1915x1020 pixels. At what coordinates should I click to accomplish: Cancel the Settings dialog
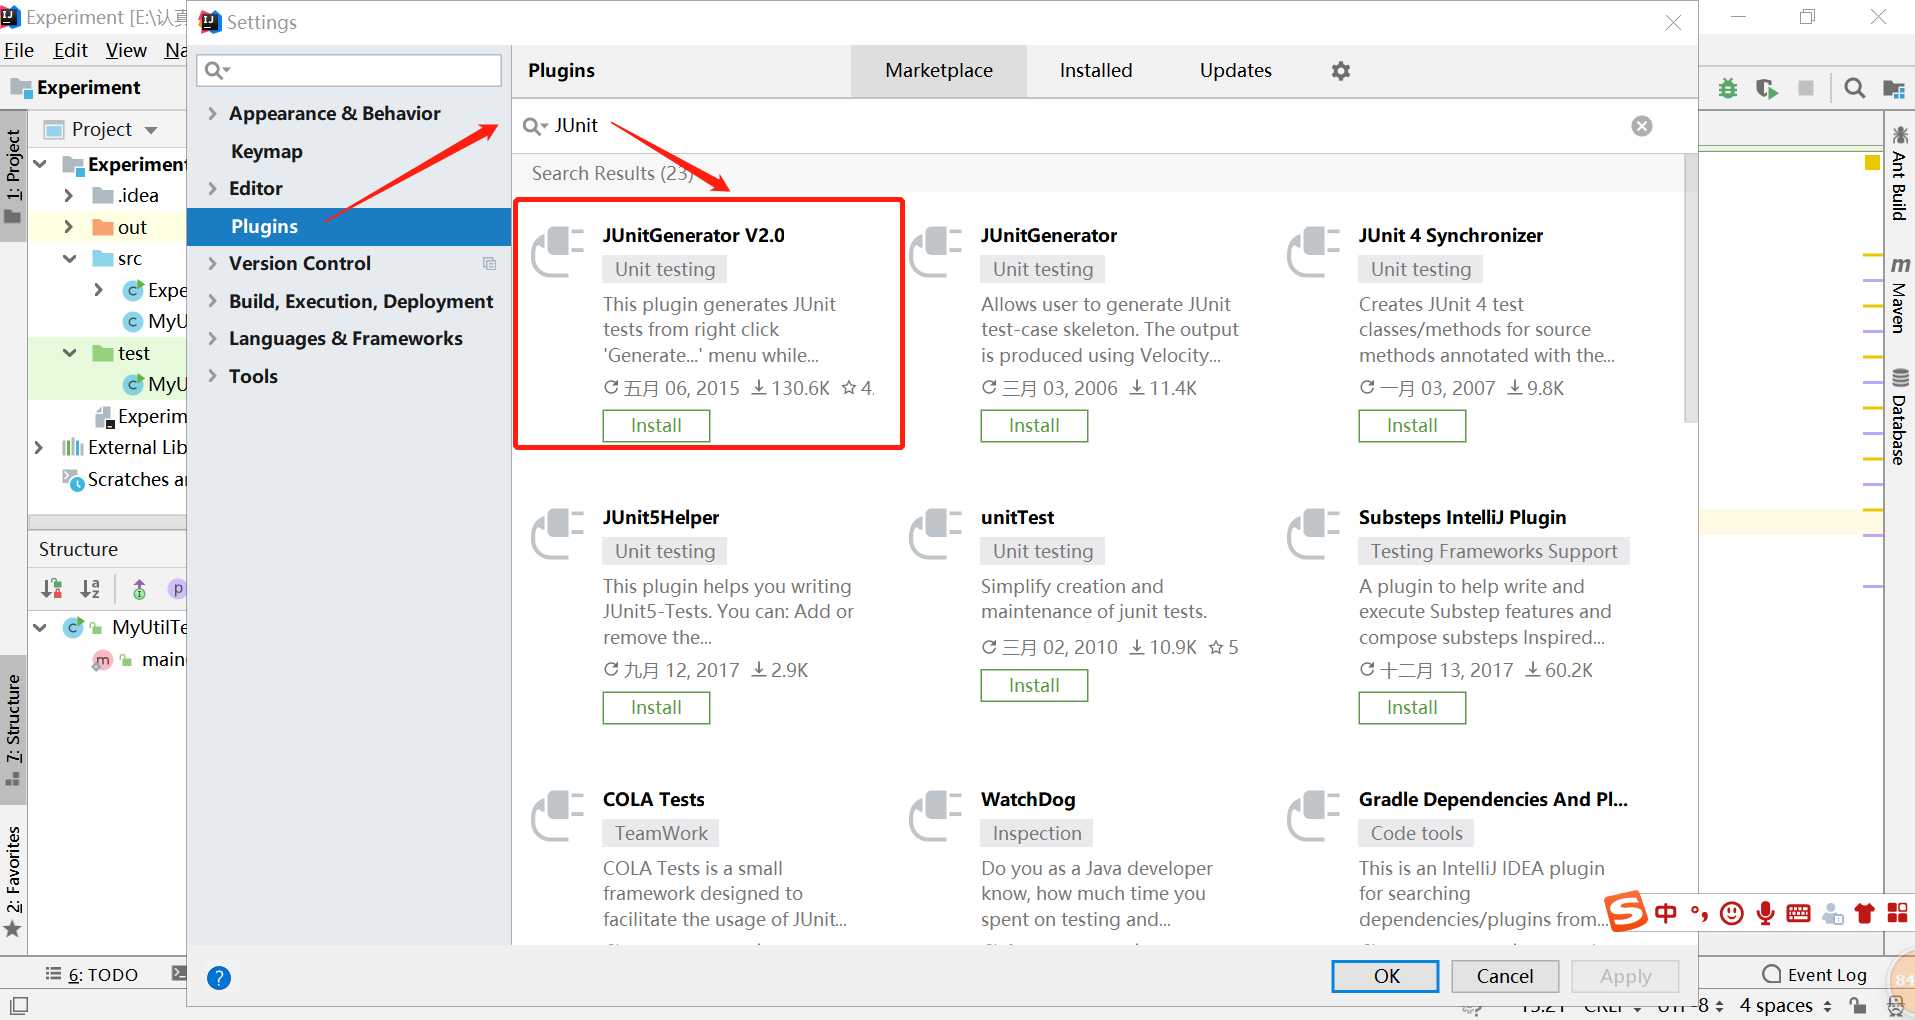click(x=1504, y=977)
